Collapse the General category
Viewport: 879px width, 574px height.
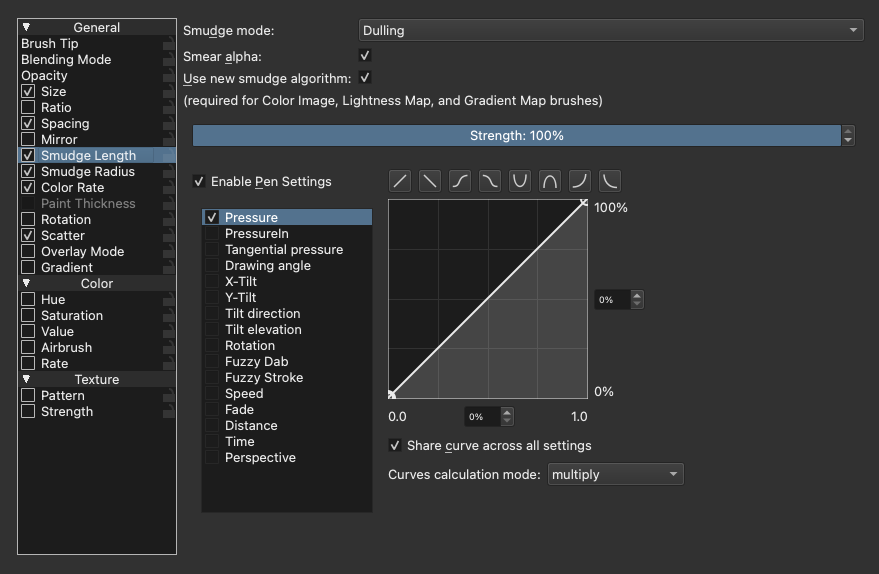click(27, 28)
